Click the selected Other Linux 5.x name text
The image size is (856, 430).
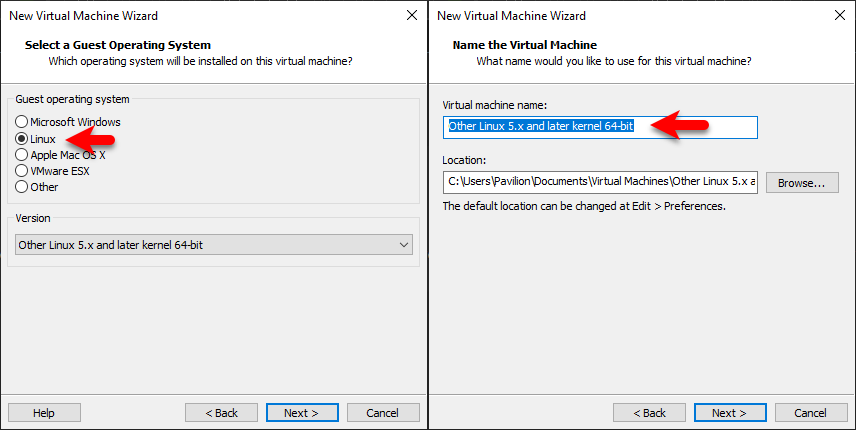coord(540,127)
